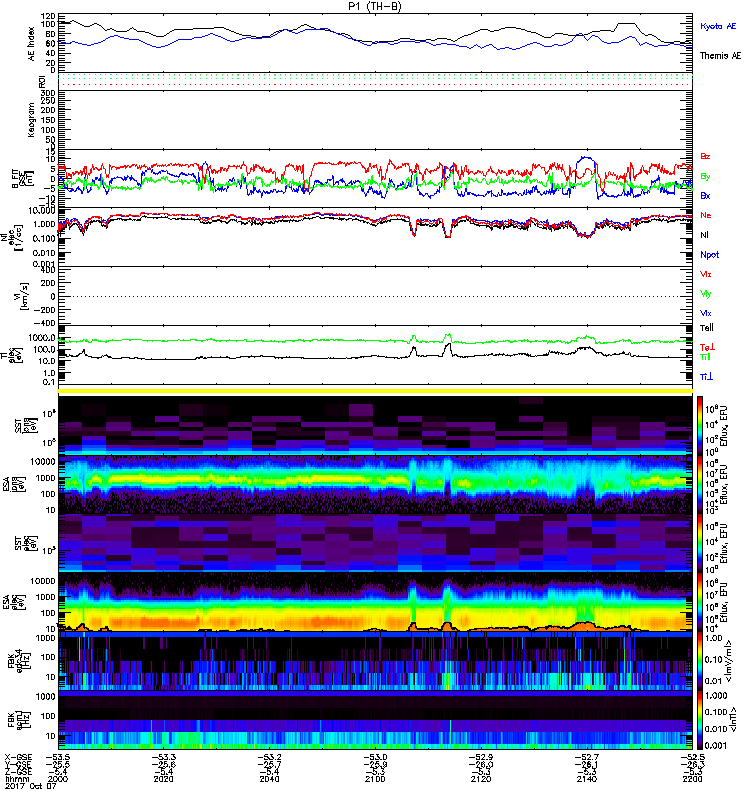Click the red Te⊥ temperature legend label
Screen dimensions: 750x800
706,347
